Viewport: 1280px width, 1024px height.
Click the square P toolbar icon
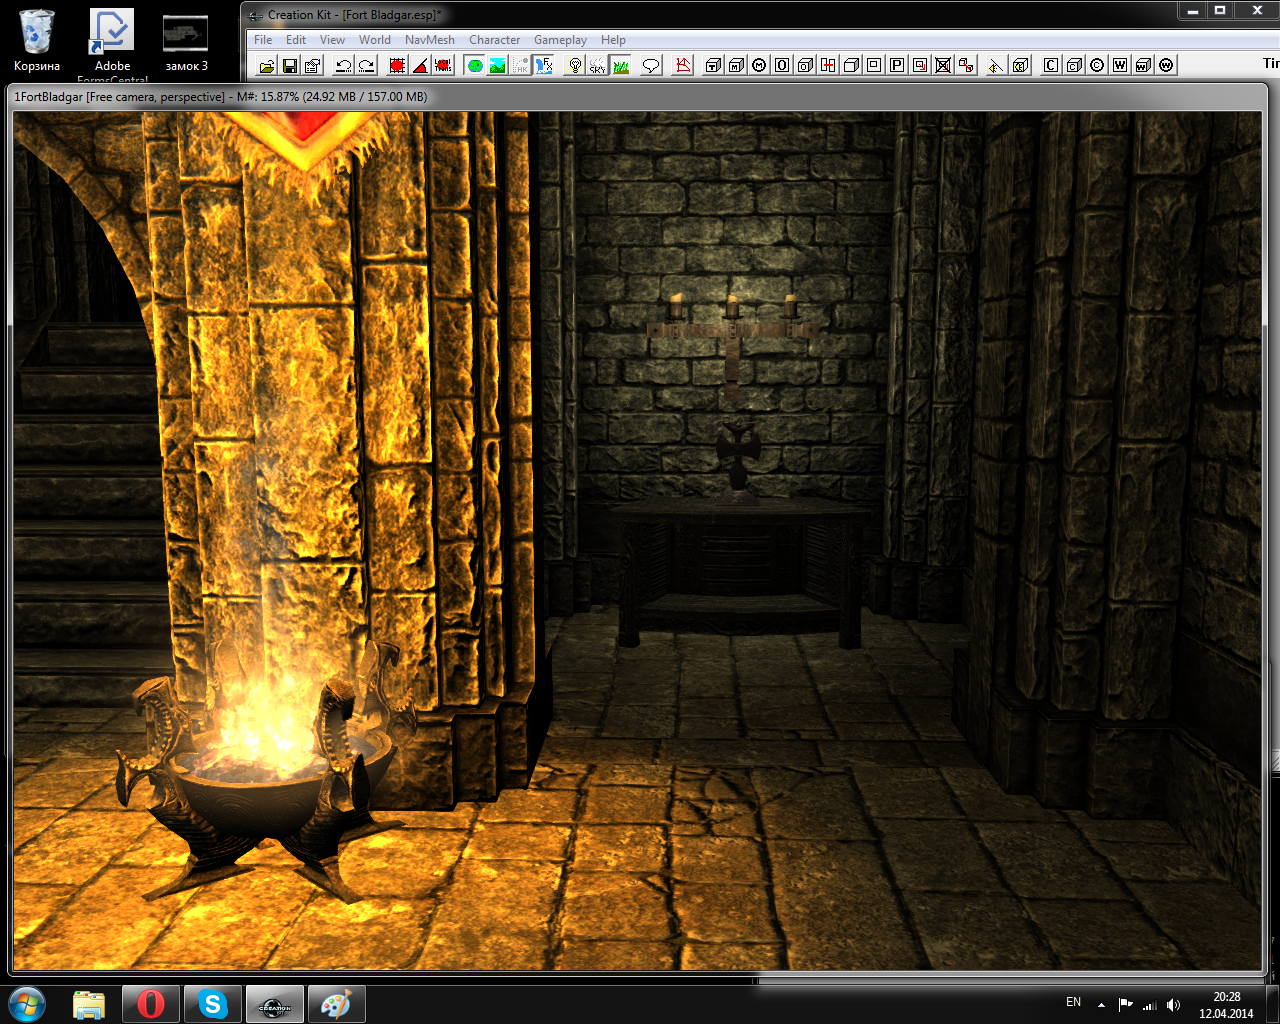click(x=897, y=65)
